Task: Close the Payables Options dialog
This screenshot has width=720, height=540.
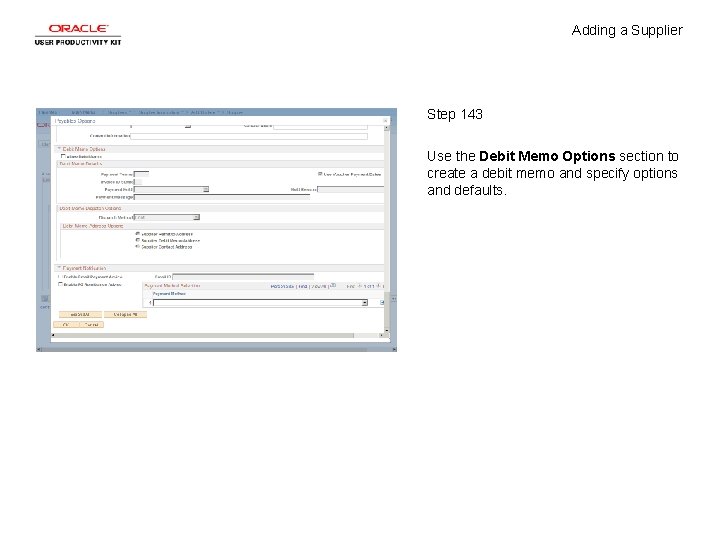Action: pos(385,121)
